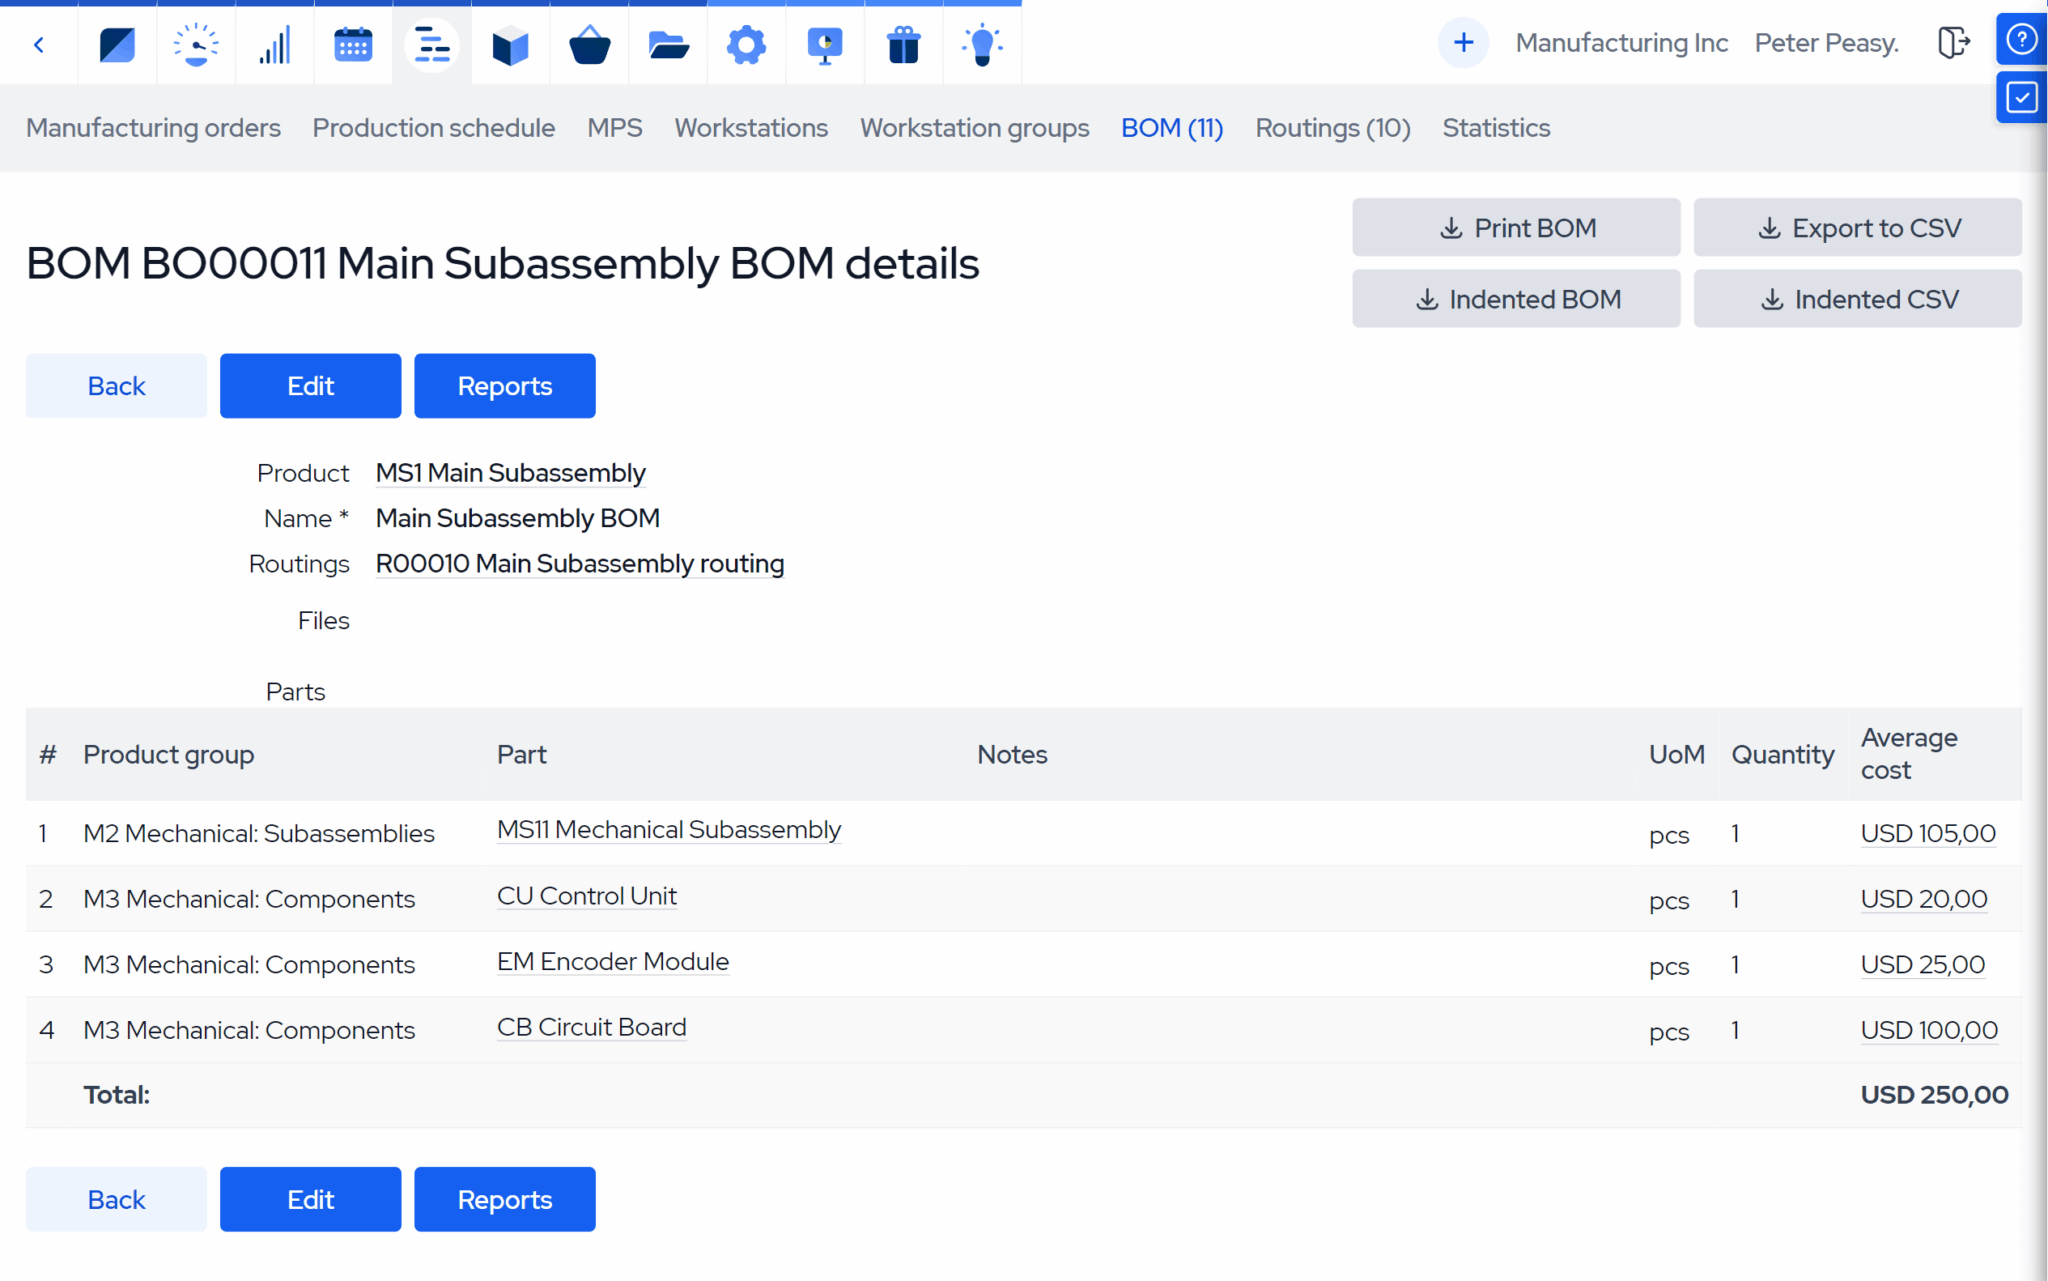This screenshot has height=1281, width=2048.
Task: Click the plus add button
Action: (1463, 42)
